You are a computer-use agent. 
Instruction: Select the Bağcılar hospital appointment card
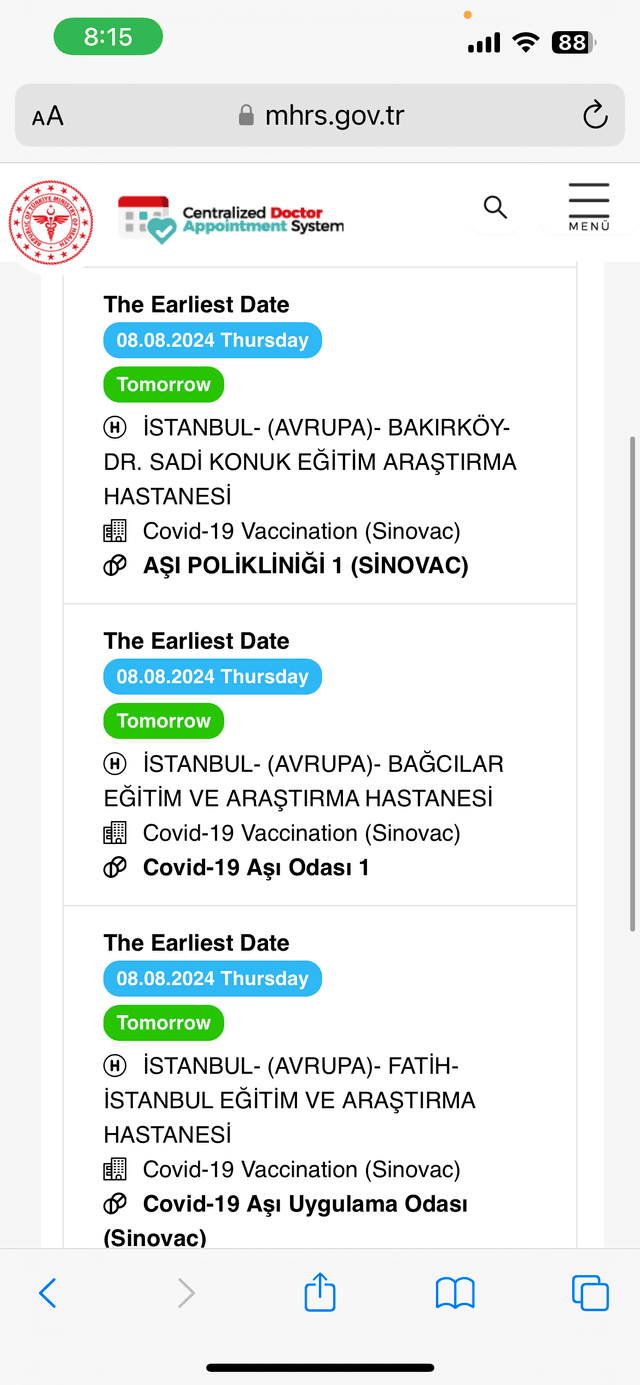pyautogui.click(x=320, y=755)
